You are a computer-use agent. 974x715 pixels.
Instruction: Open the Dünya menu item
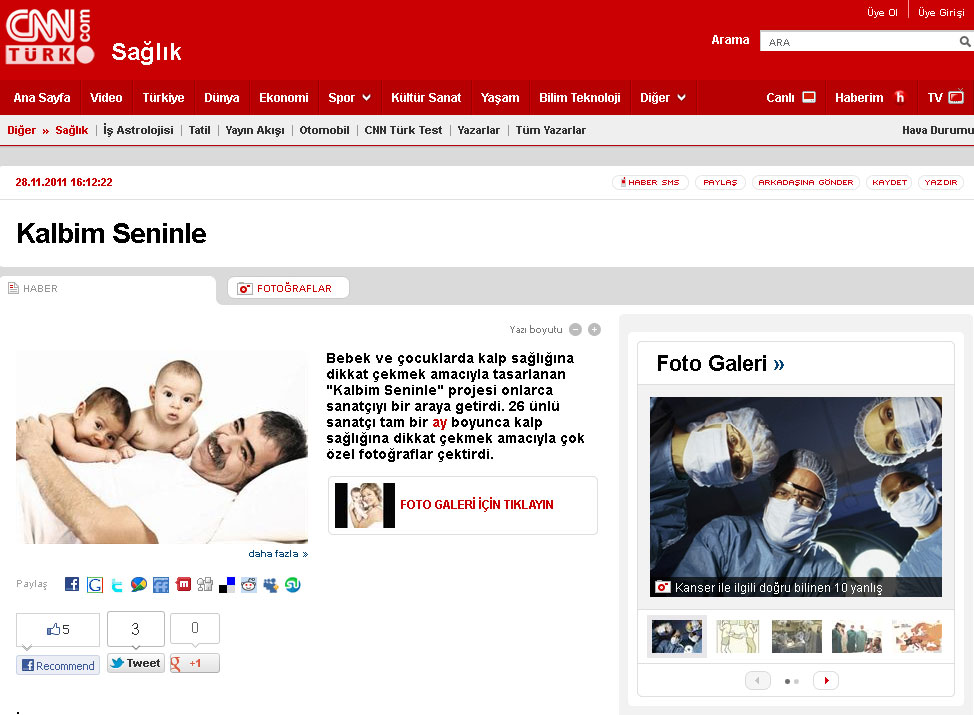[x=222, y=98]
